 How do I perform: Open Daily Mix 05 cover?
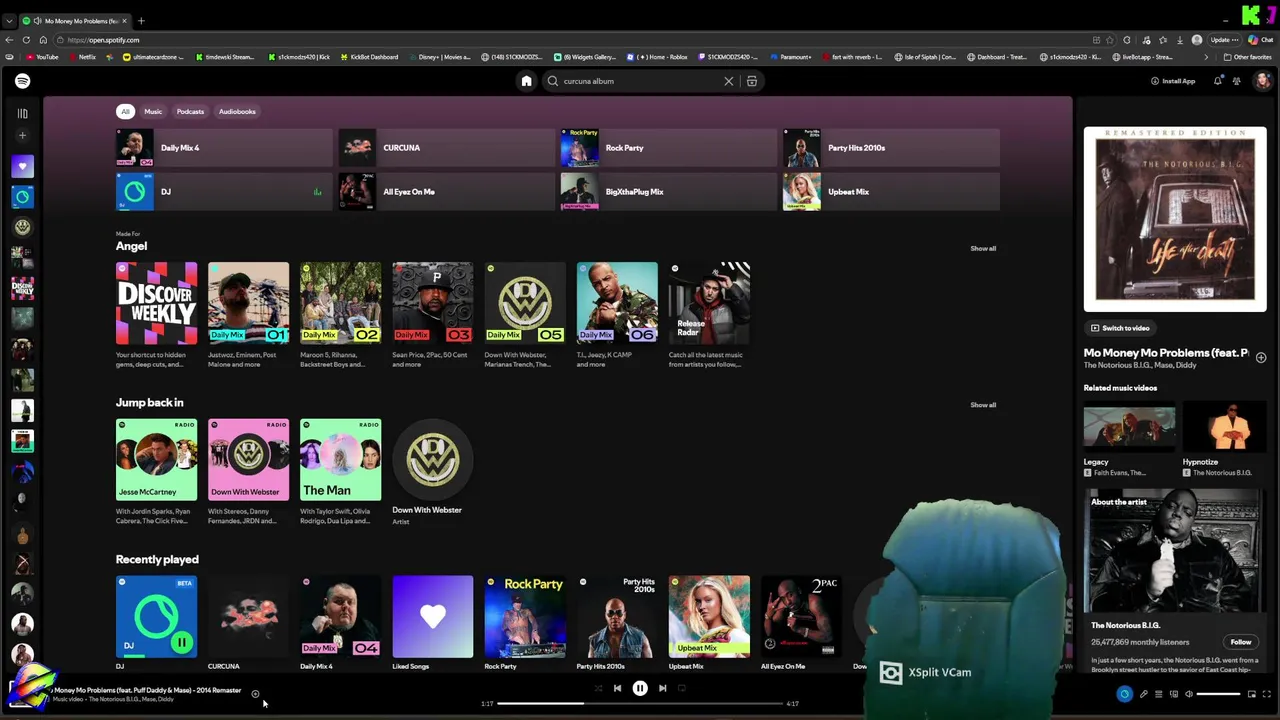pos(525,303)
